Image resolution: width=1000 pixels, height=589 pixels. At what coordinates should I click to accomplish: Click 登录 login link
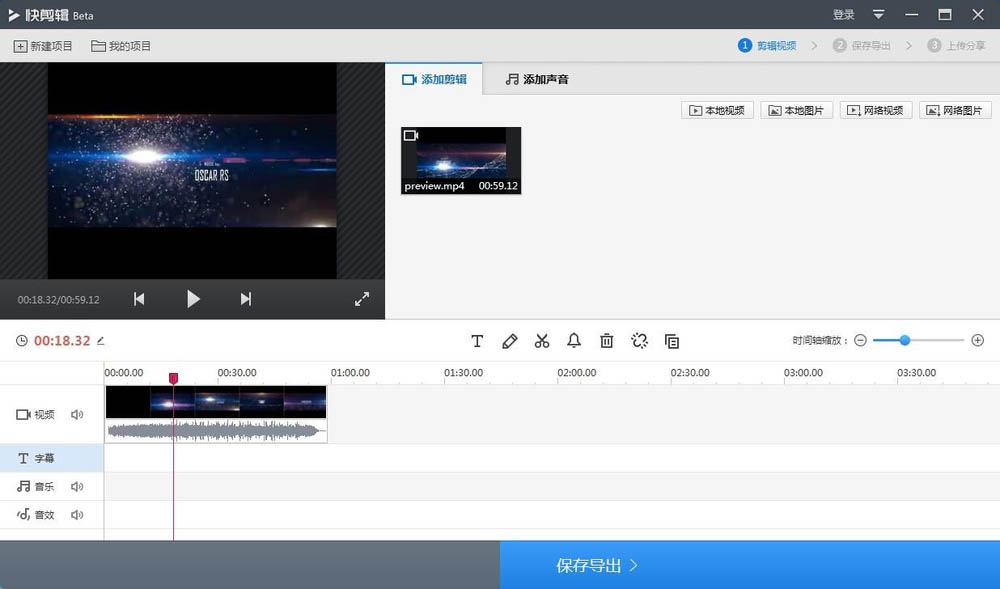[844, 14]
